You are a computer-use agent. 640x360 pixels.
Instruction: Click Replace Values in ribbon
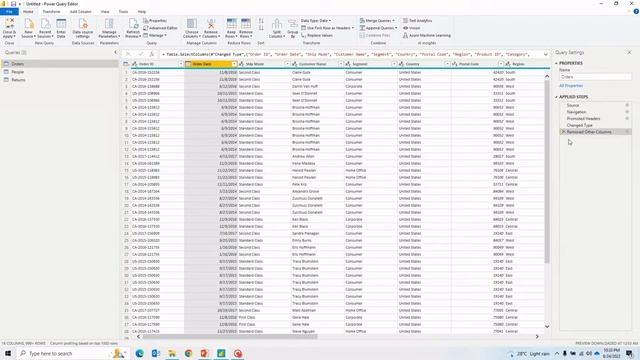tap(317, 36)
